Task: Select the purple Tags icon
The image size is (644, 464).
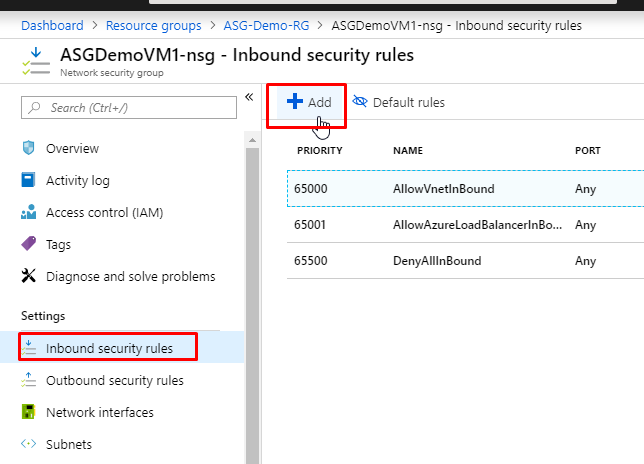Action: [29, 244]
